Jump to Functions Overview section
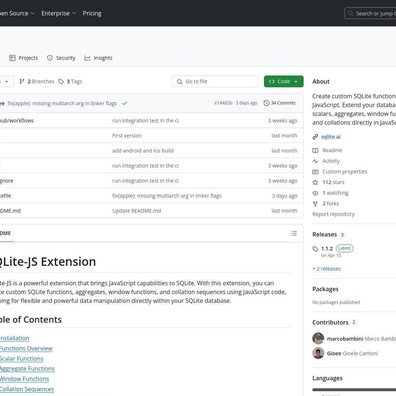396x396 pixels. 26,348
